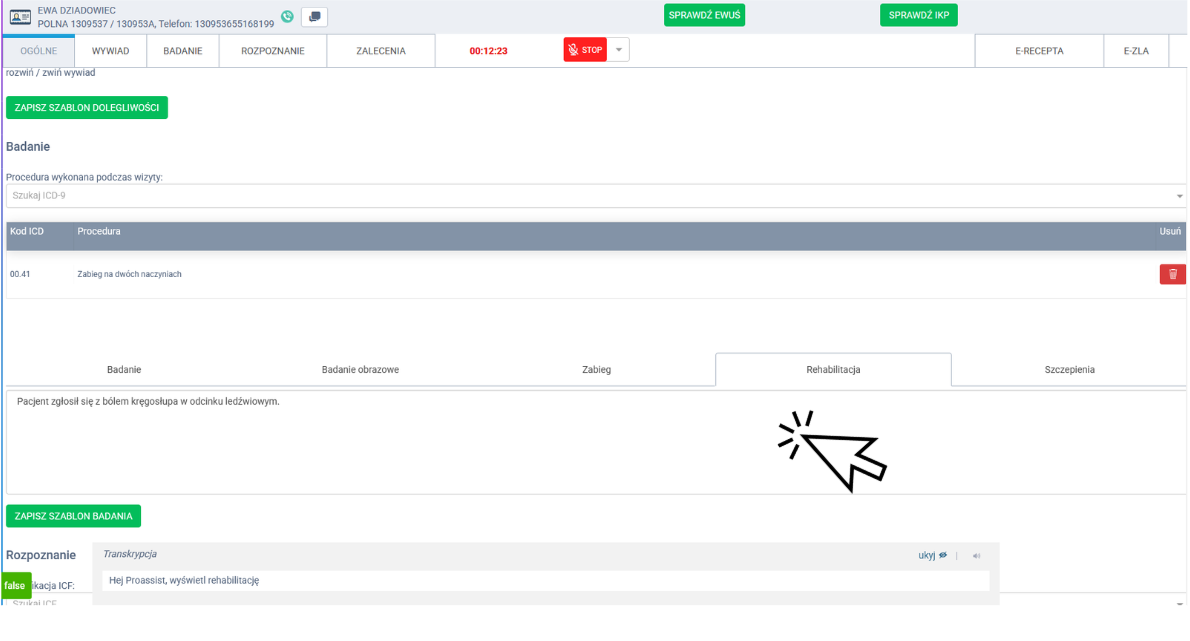Image resolution: width=1190 pixels, height=641 pixels.
Task: Click the speaker icon in transcription panel
Action: pyautogui.click(x=976, y=556)
